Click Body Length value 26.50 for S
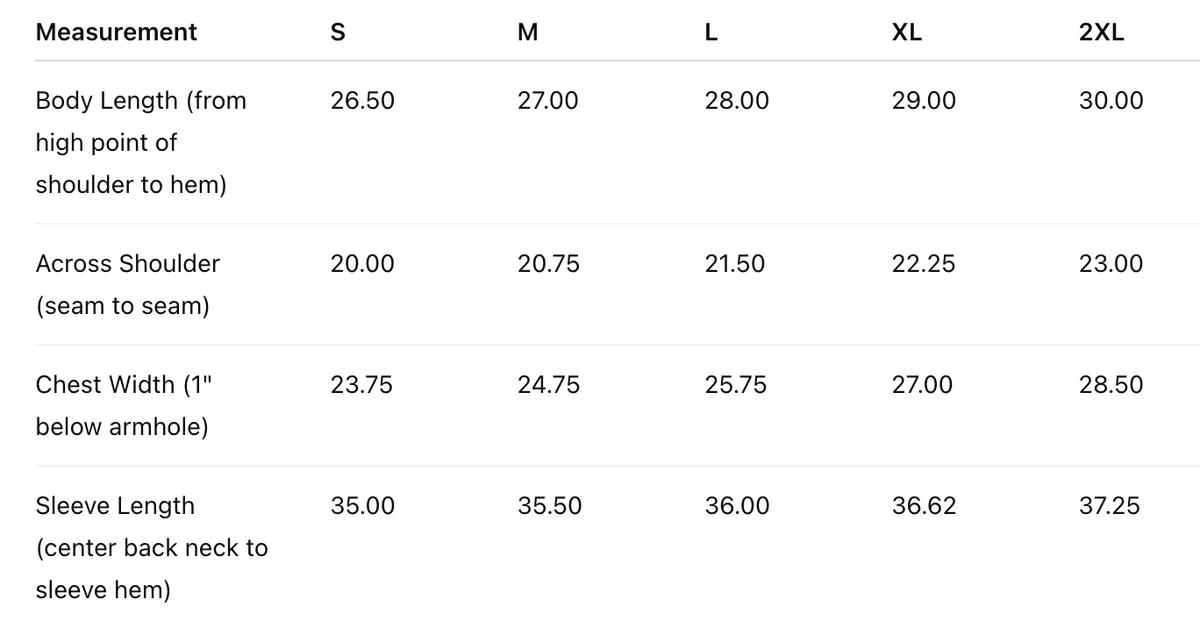 coord(362,101)
